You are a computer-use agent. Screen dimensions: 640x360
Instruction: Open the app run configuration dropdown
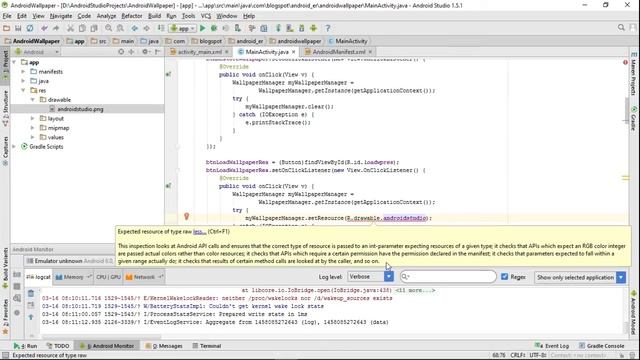pyautogui.click(x=182, y=29)
